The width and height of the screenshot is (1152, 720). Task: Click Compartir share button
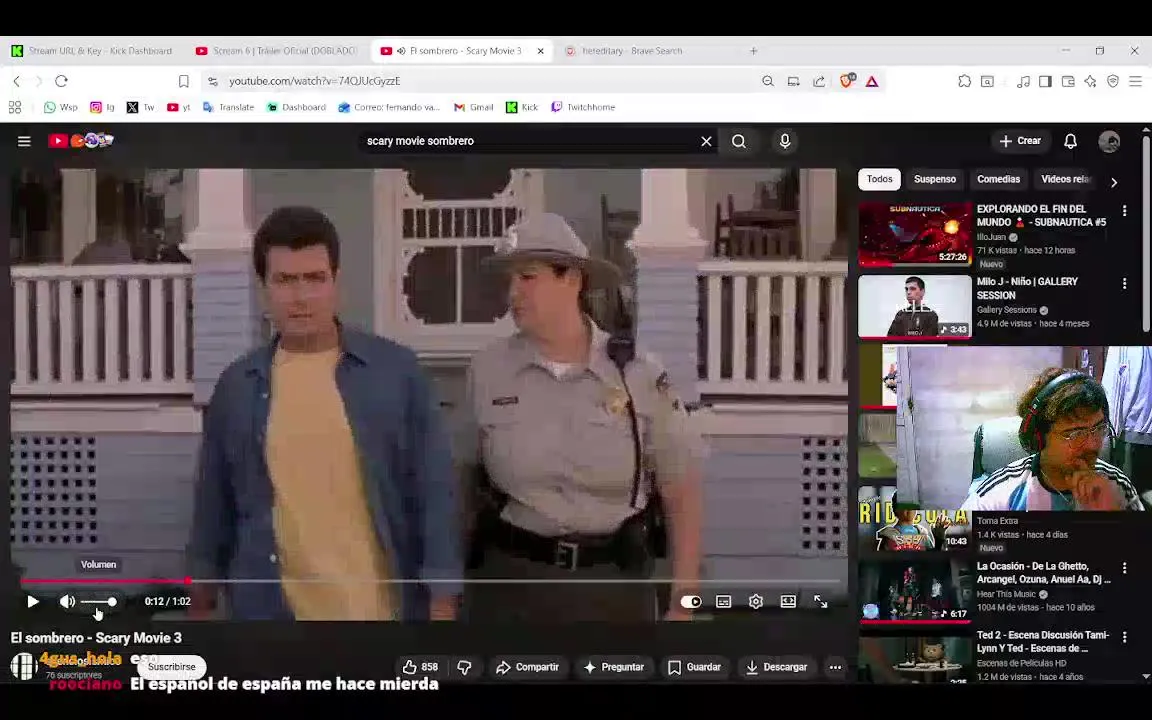(528, 667)
